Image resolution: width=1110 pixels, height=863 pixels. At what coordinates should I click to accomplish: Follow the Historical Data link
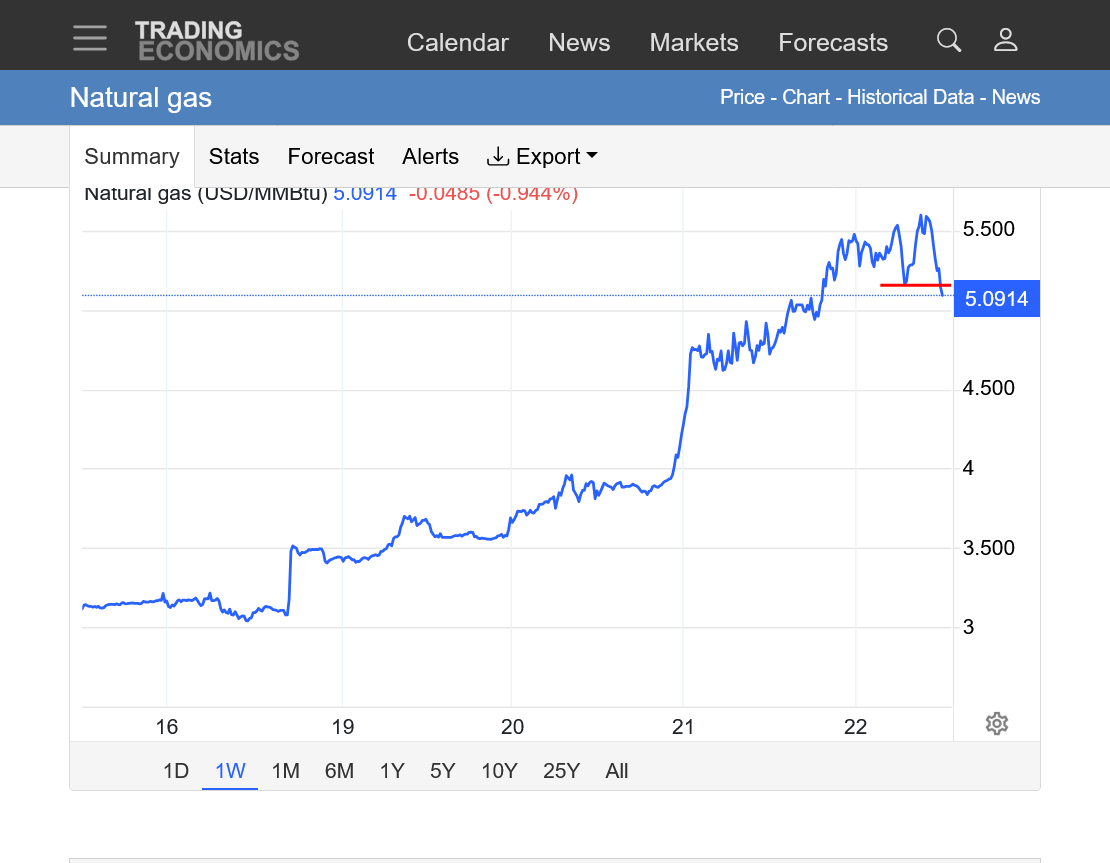(910, 97)
